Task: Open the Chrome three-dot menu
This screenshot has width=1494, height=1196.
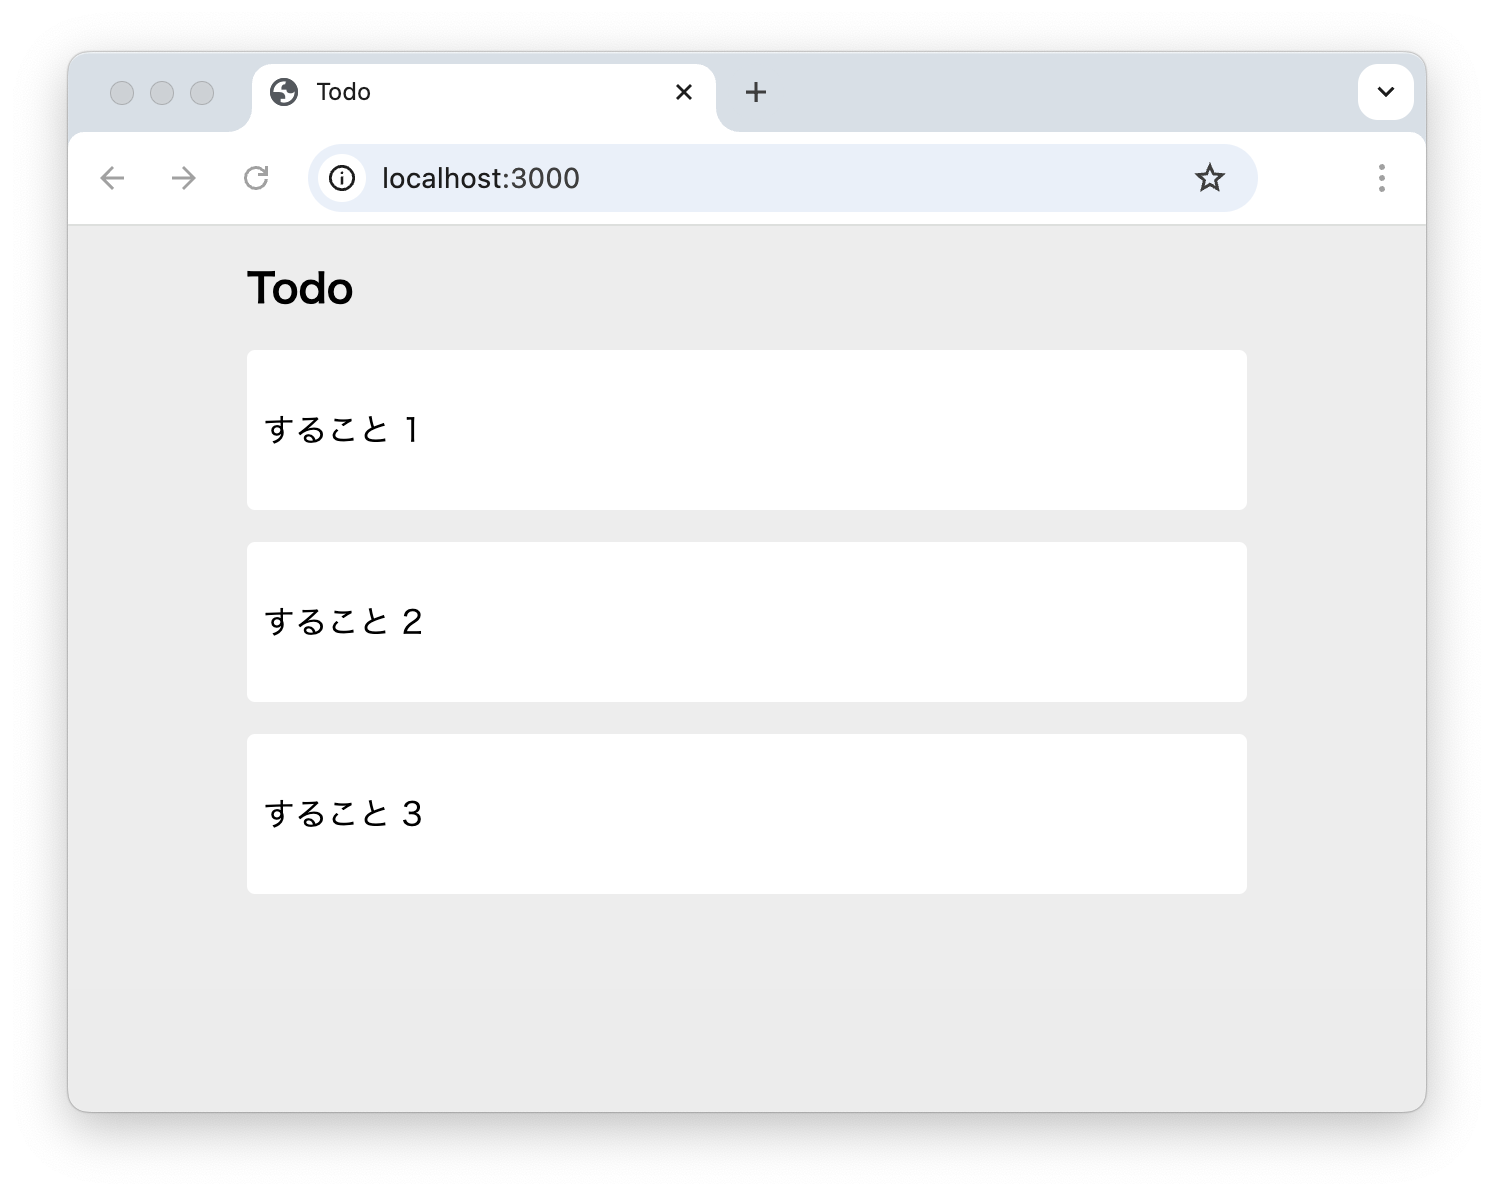Action: coord(1382,178)
